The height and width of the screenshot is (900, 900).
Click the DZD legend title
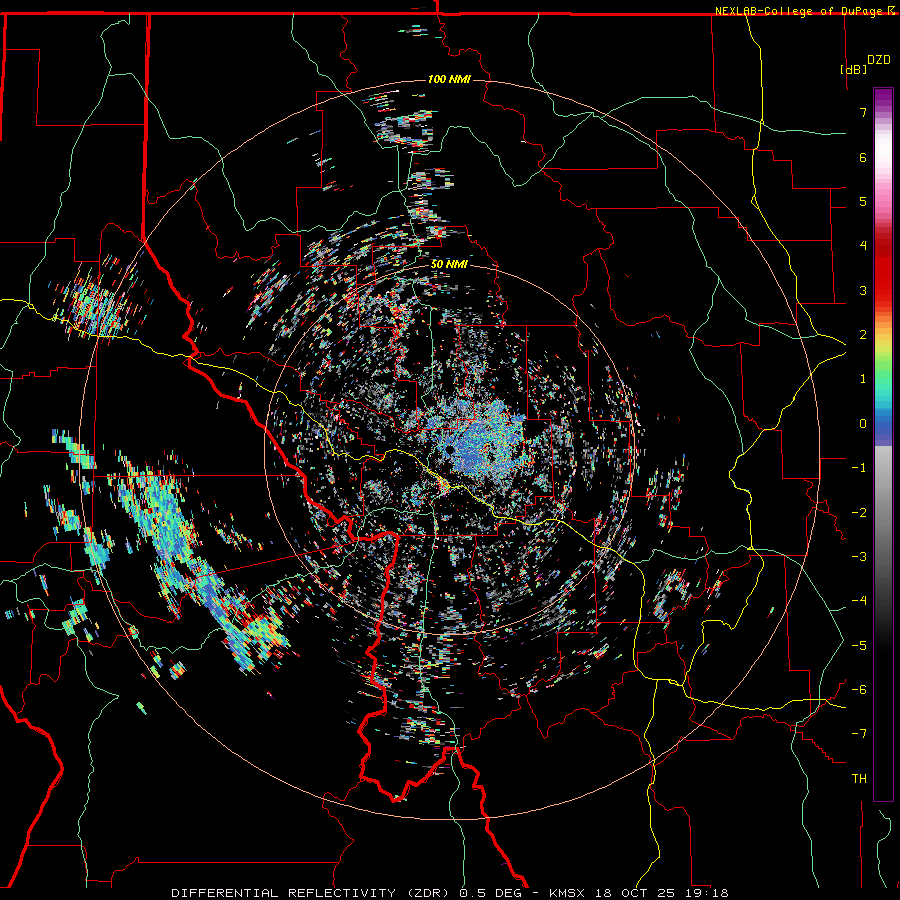879,60
